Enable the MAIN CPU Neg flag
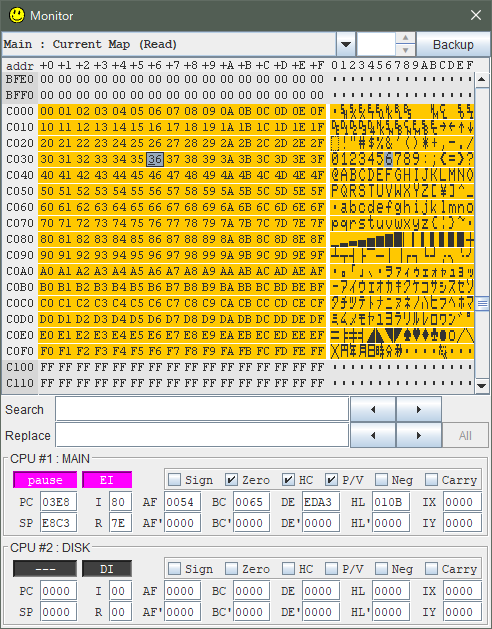 [x=381, y=479]
